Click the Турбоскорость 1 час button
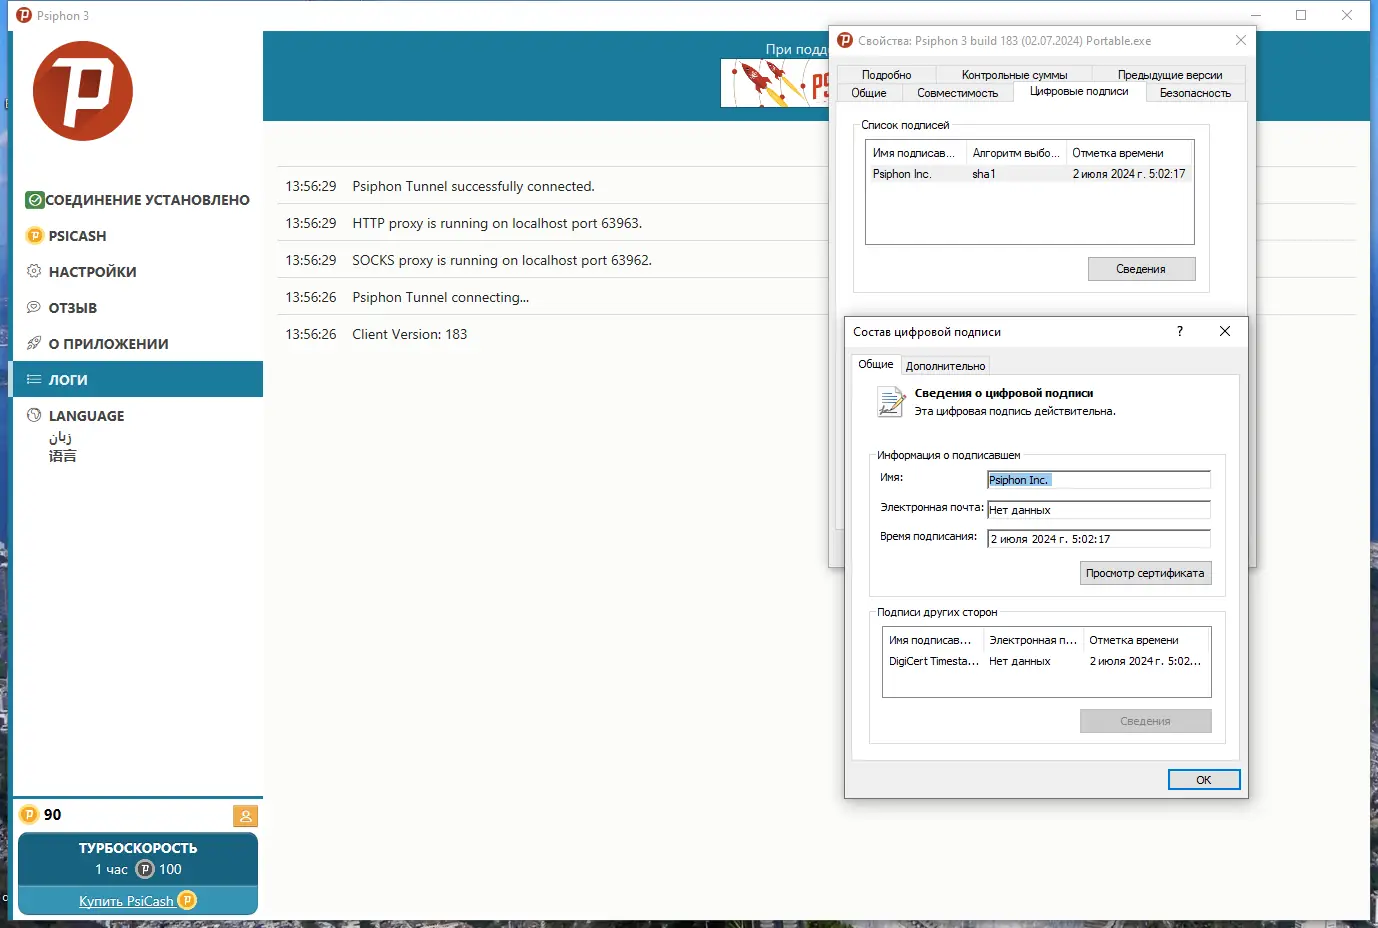 (x=138, y=859)
